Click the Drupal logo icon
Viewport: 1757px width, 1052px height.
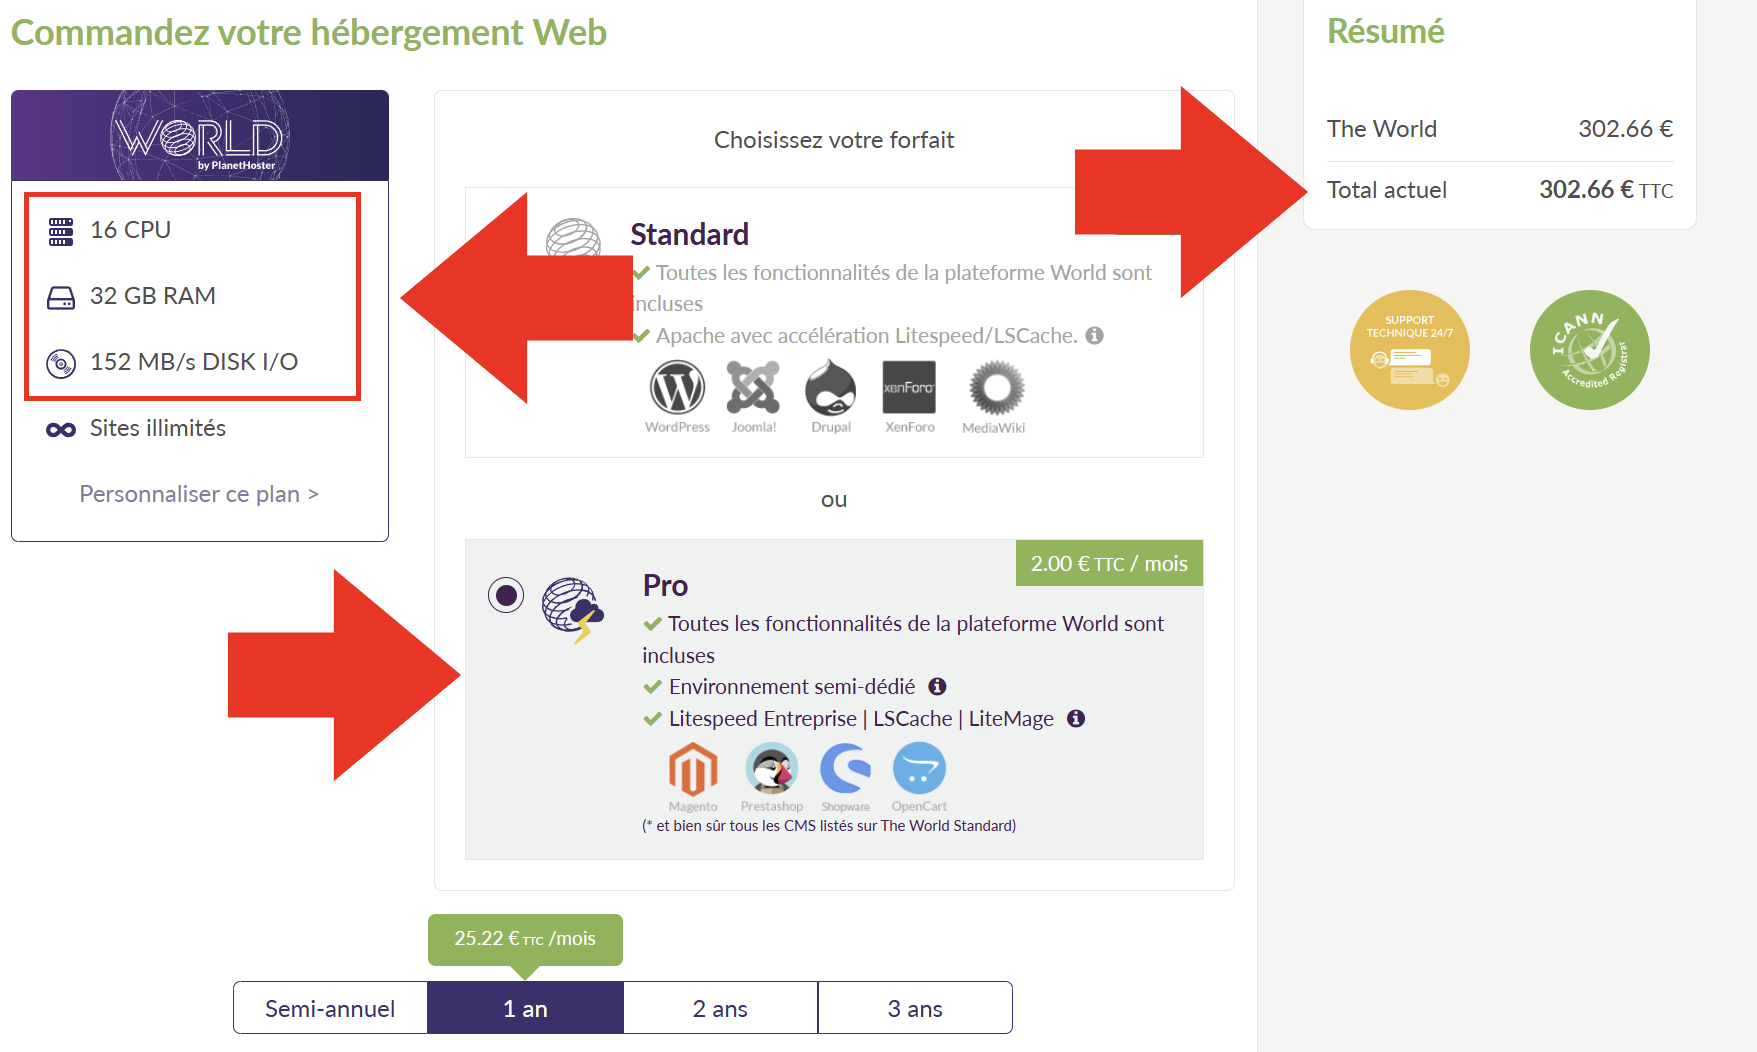(x=831, y=388)
